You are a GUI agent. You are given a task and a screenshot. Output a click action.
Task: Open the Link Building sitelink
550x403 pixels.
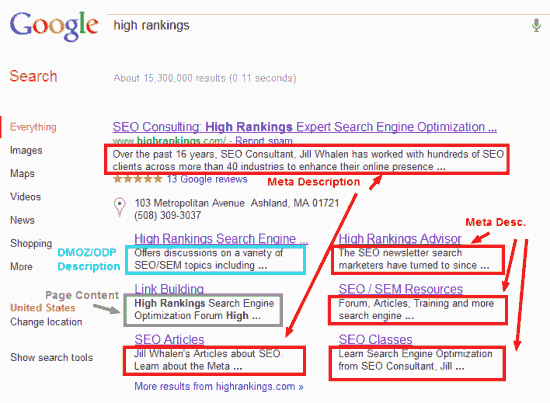point(169,289)
